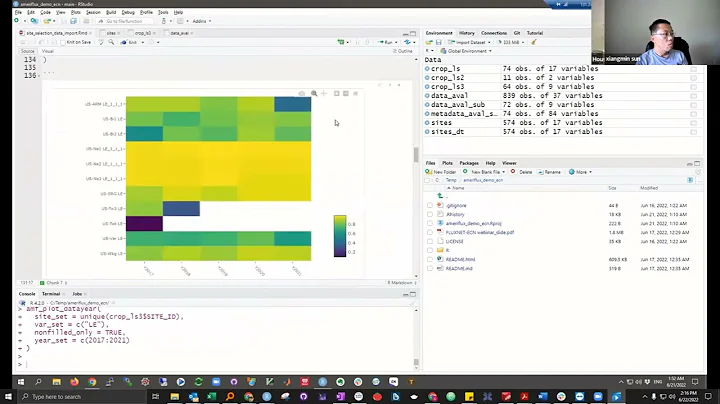The width and height of the screenshot is (720, 404).
Task: View metadata_aval_s data frame grid icon
Action: pyautogui.click(x=693, y=114)
